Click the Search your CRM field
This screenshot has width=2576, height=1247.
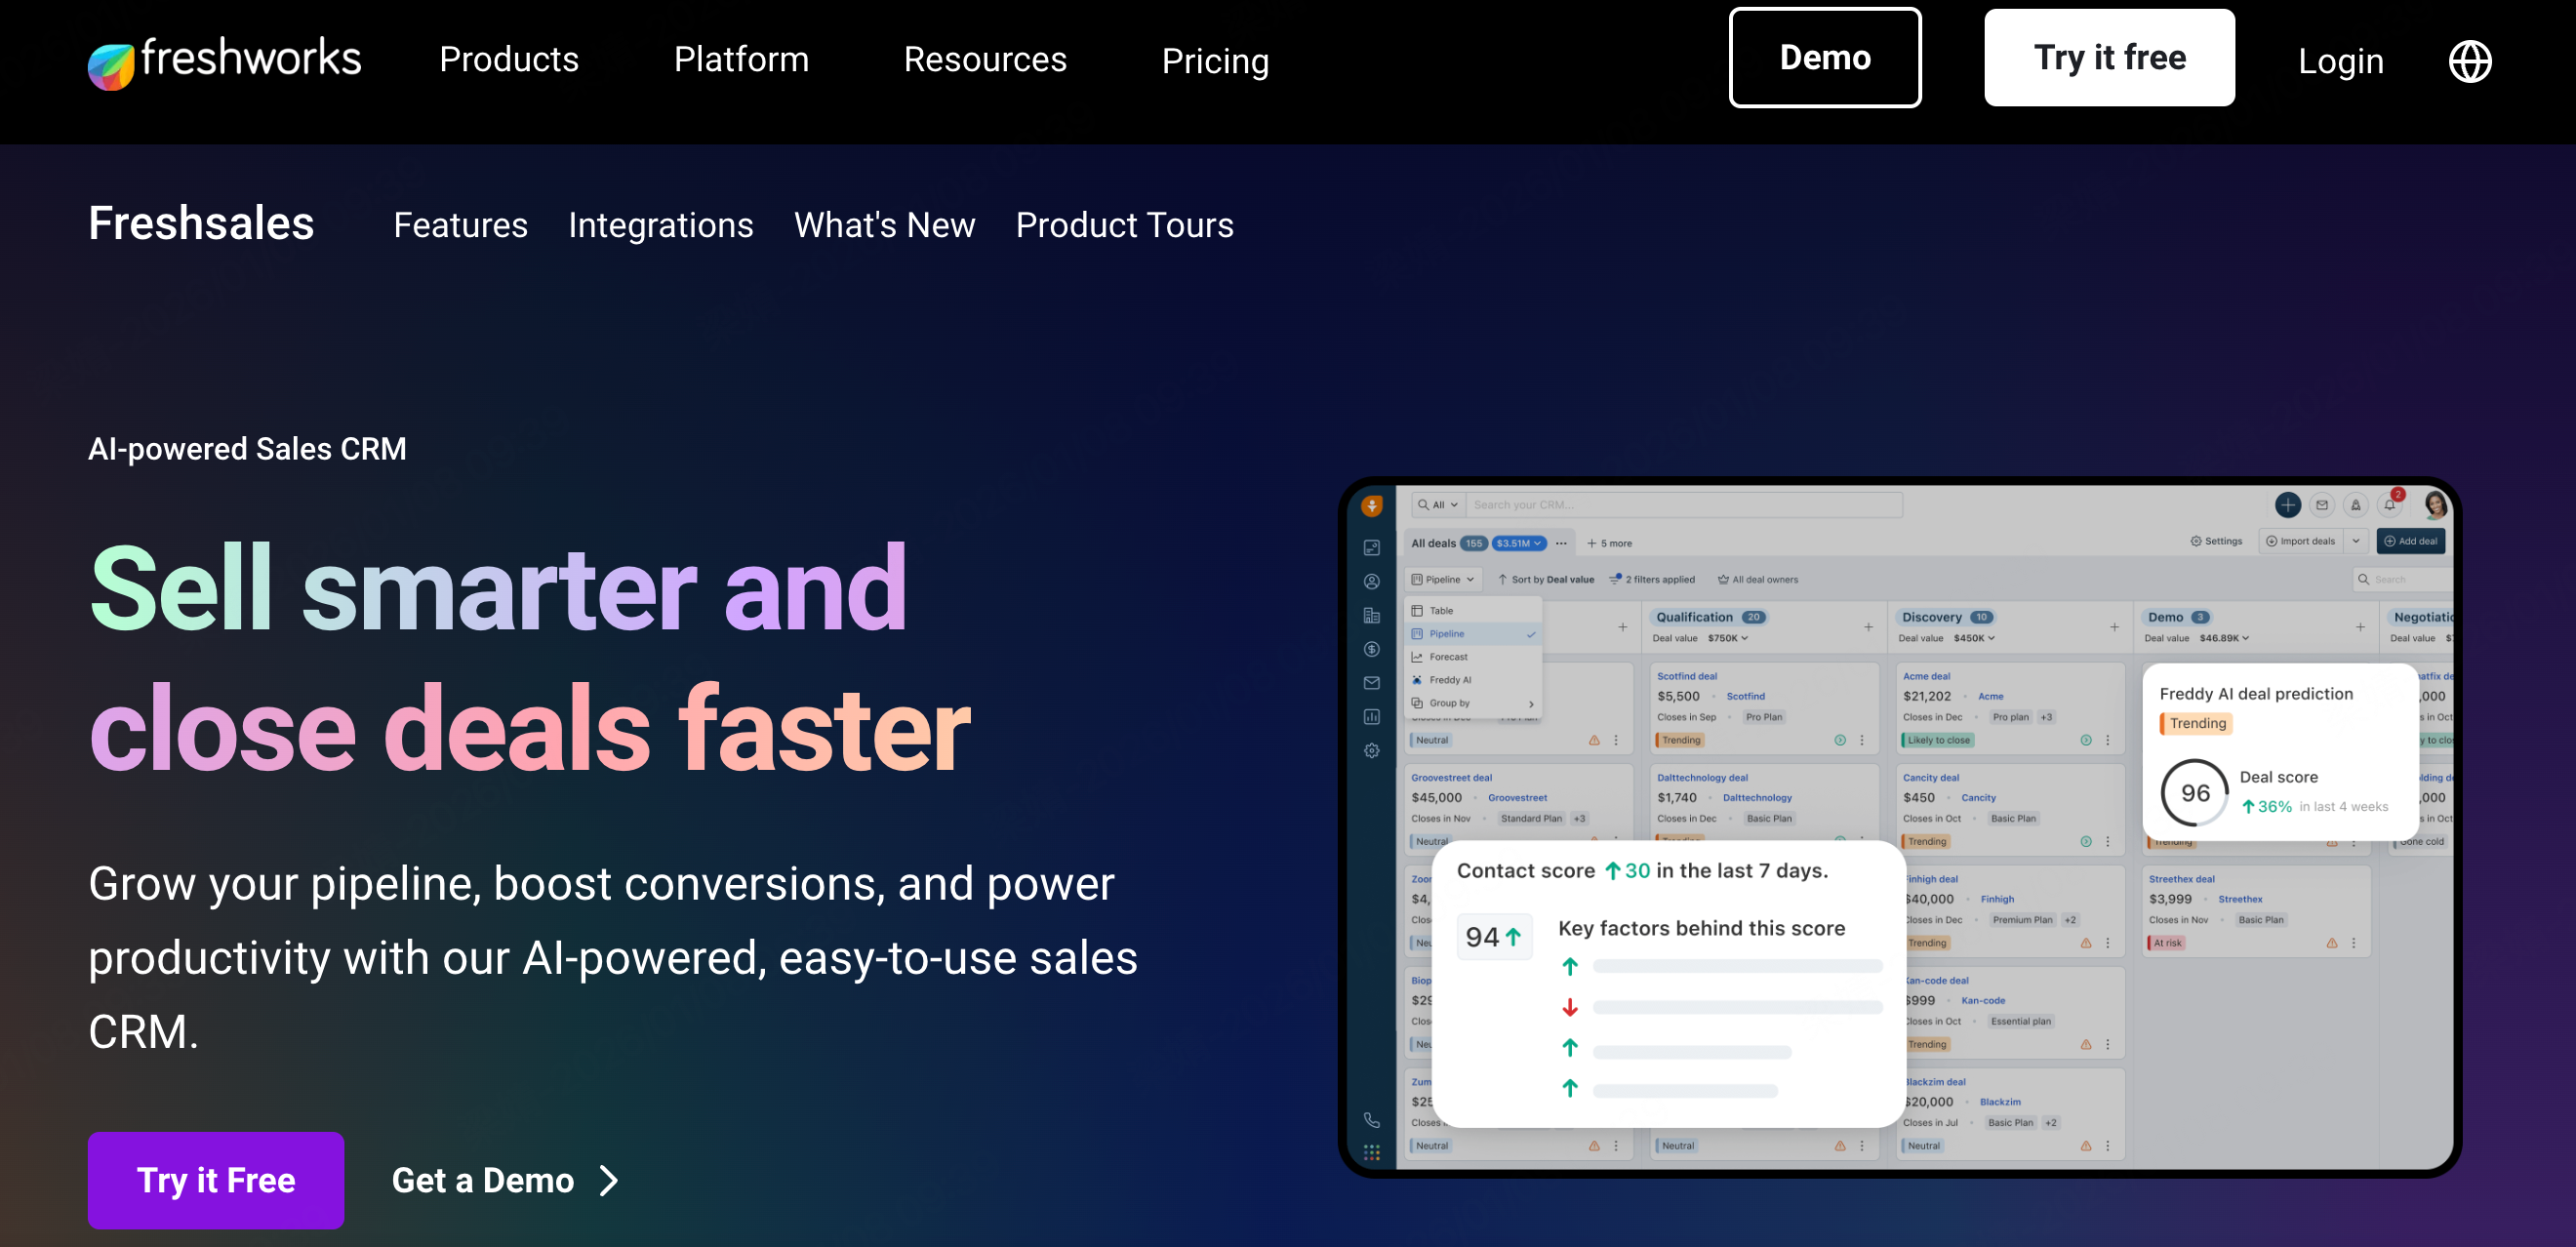point(1682,505)
